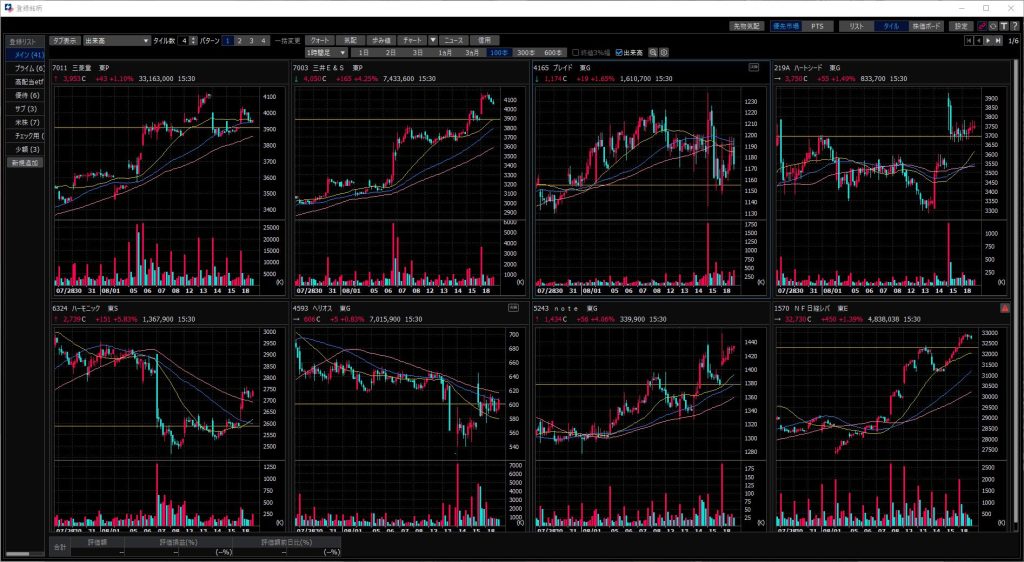1024x562 pixels.
Task: Go to the next page using the forward arrow
Action: coord(988,41)
